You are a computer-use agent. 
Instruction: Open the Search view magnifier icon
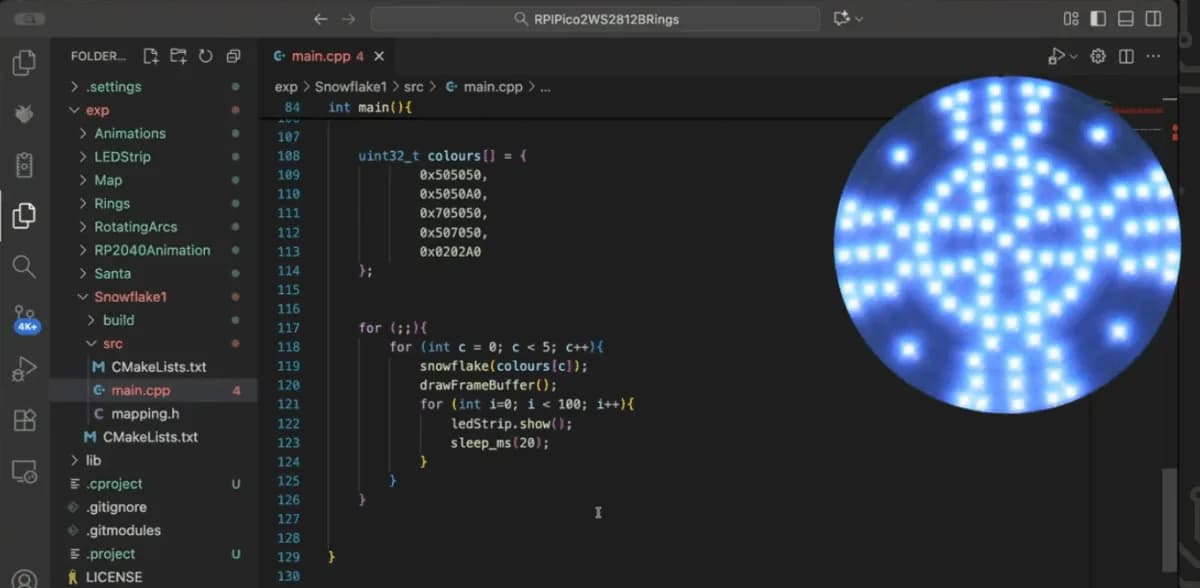(x=24, y=266)
